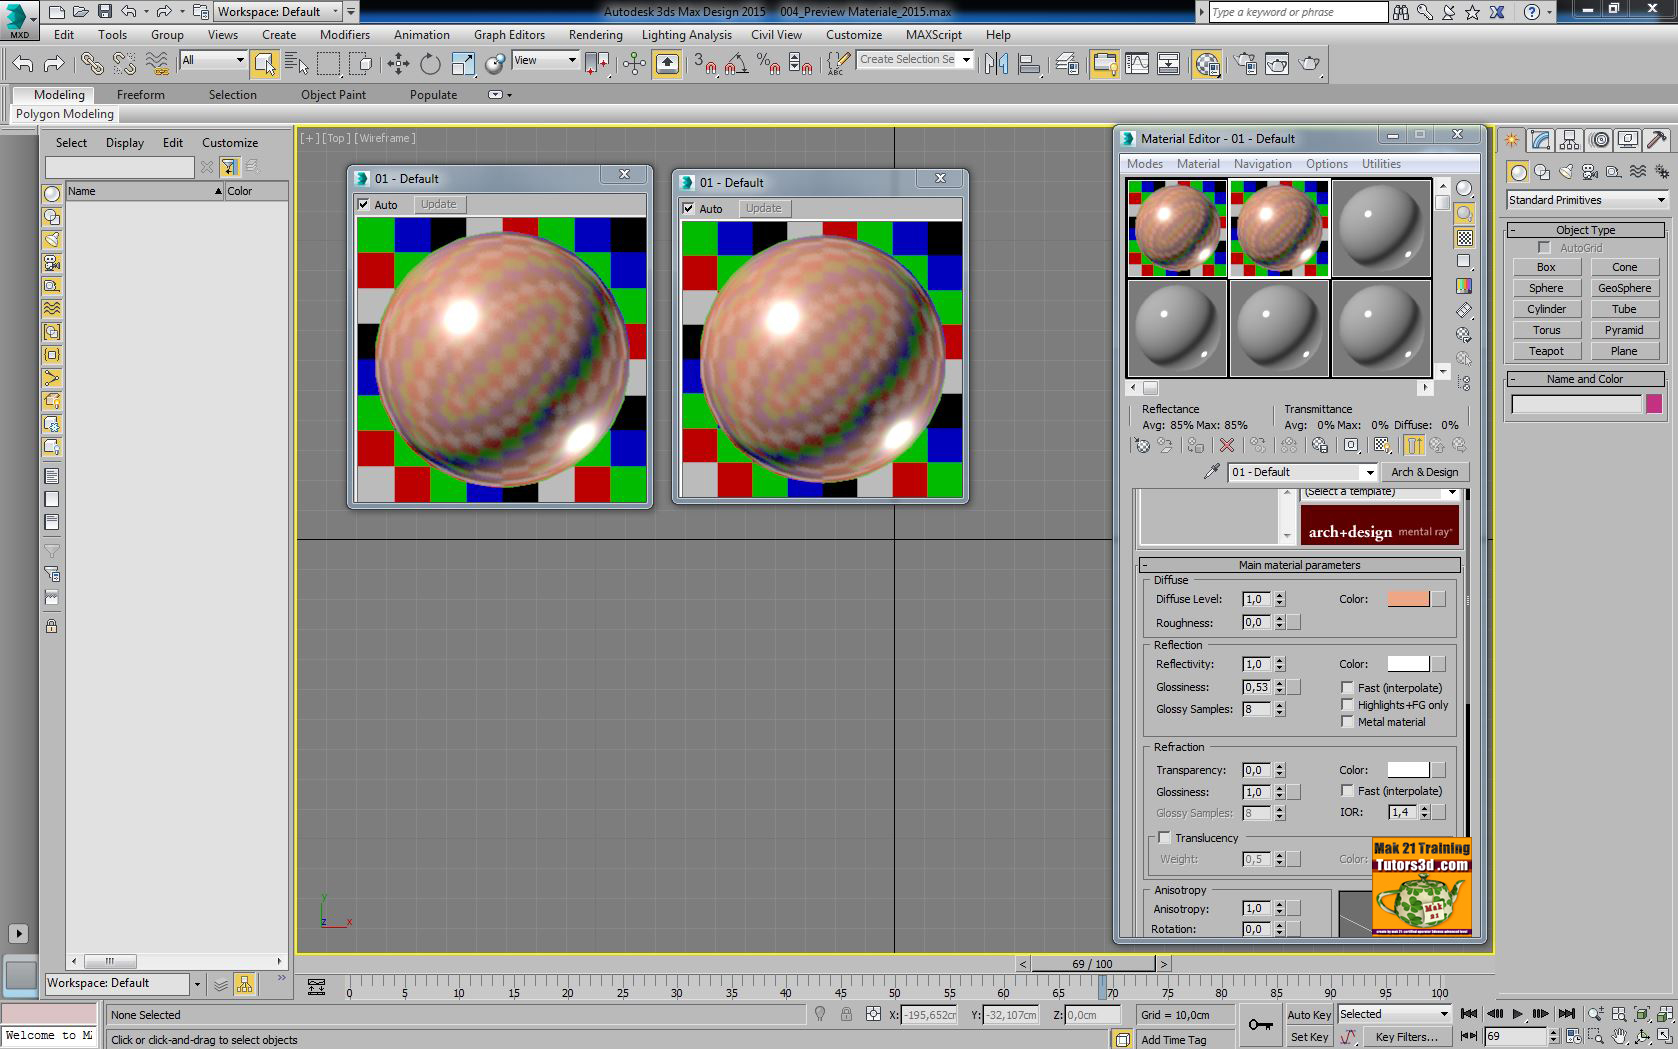Image resolution: width=1678 pixels, height=1049 pixels.
Task: Open the Diffuse color swatch
Action: coord(1408,599)
